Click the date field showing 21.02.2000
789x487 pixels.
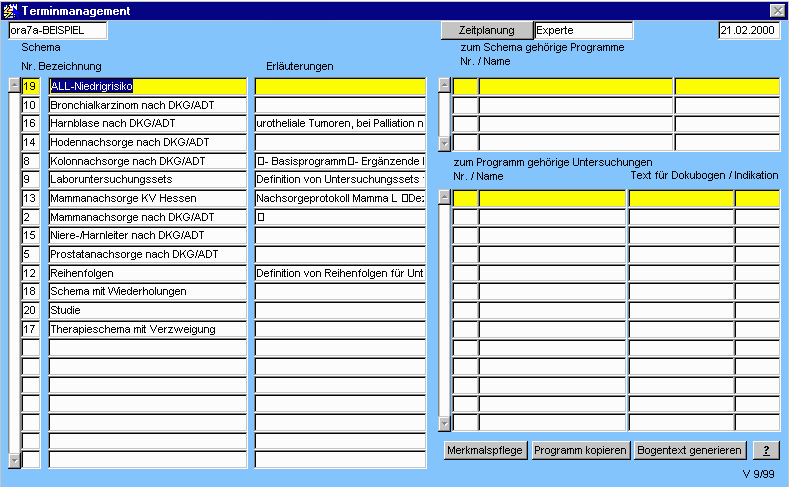[x=749, y=31]
